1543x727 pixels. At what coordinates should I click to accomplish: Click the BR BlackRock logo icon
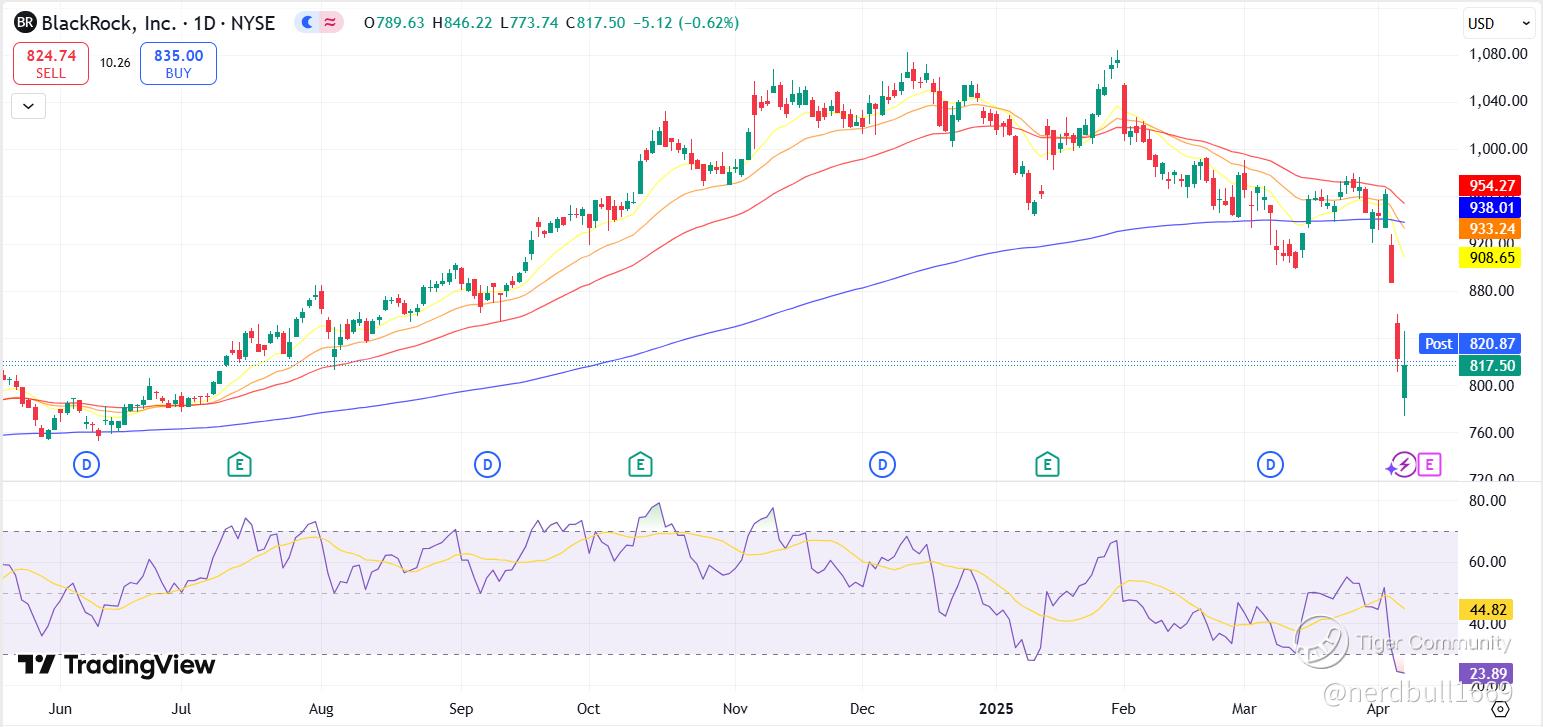[x=27, y=22]
